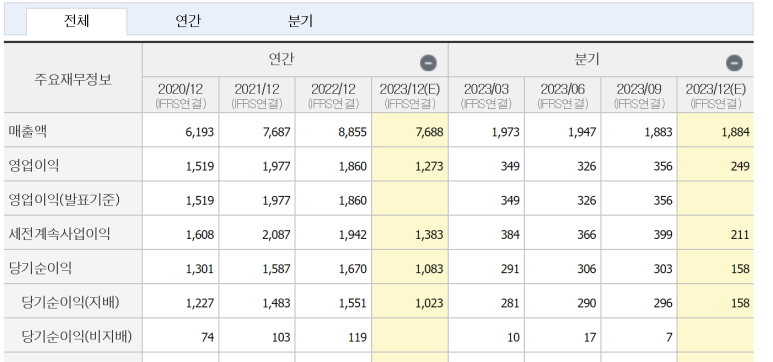Select the 103 non-controlling net income
Viewport: 773px width, 362px height.
(281, 337)
